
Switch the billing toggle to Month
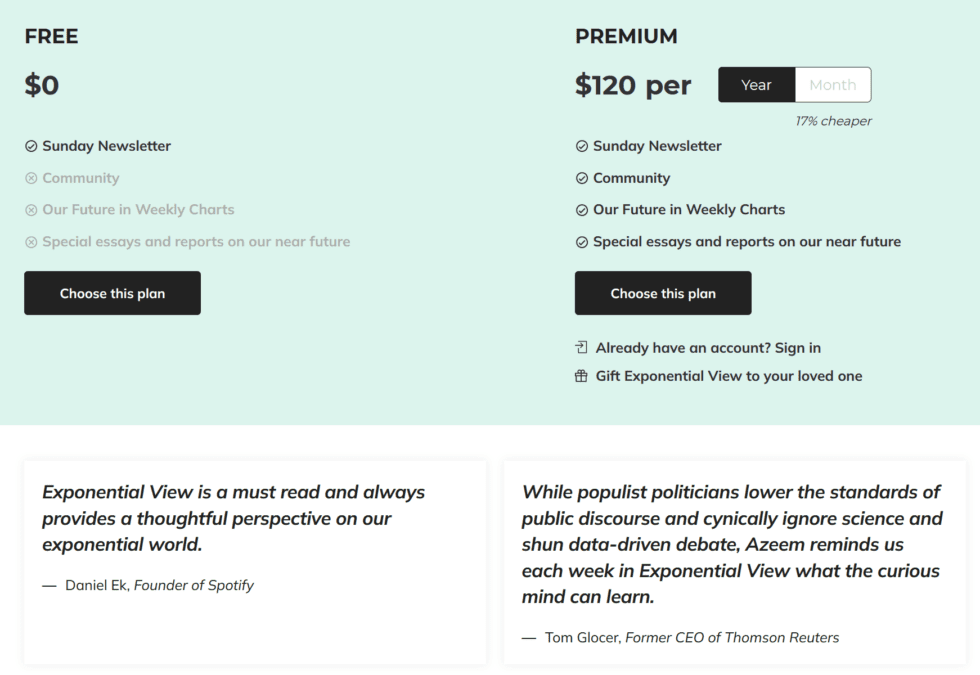pyautogui.click(x=833, y=84)
